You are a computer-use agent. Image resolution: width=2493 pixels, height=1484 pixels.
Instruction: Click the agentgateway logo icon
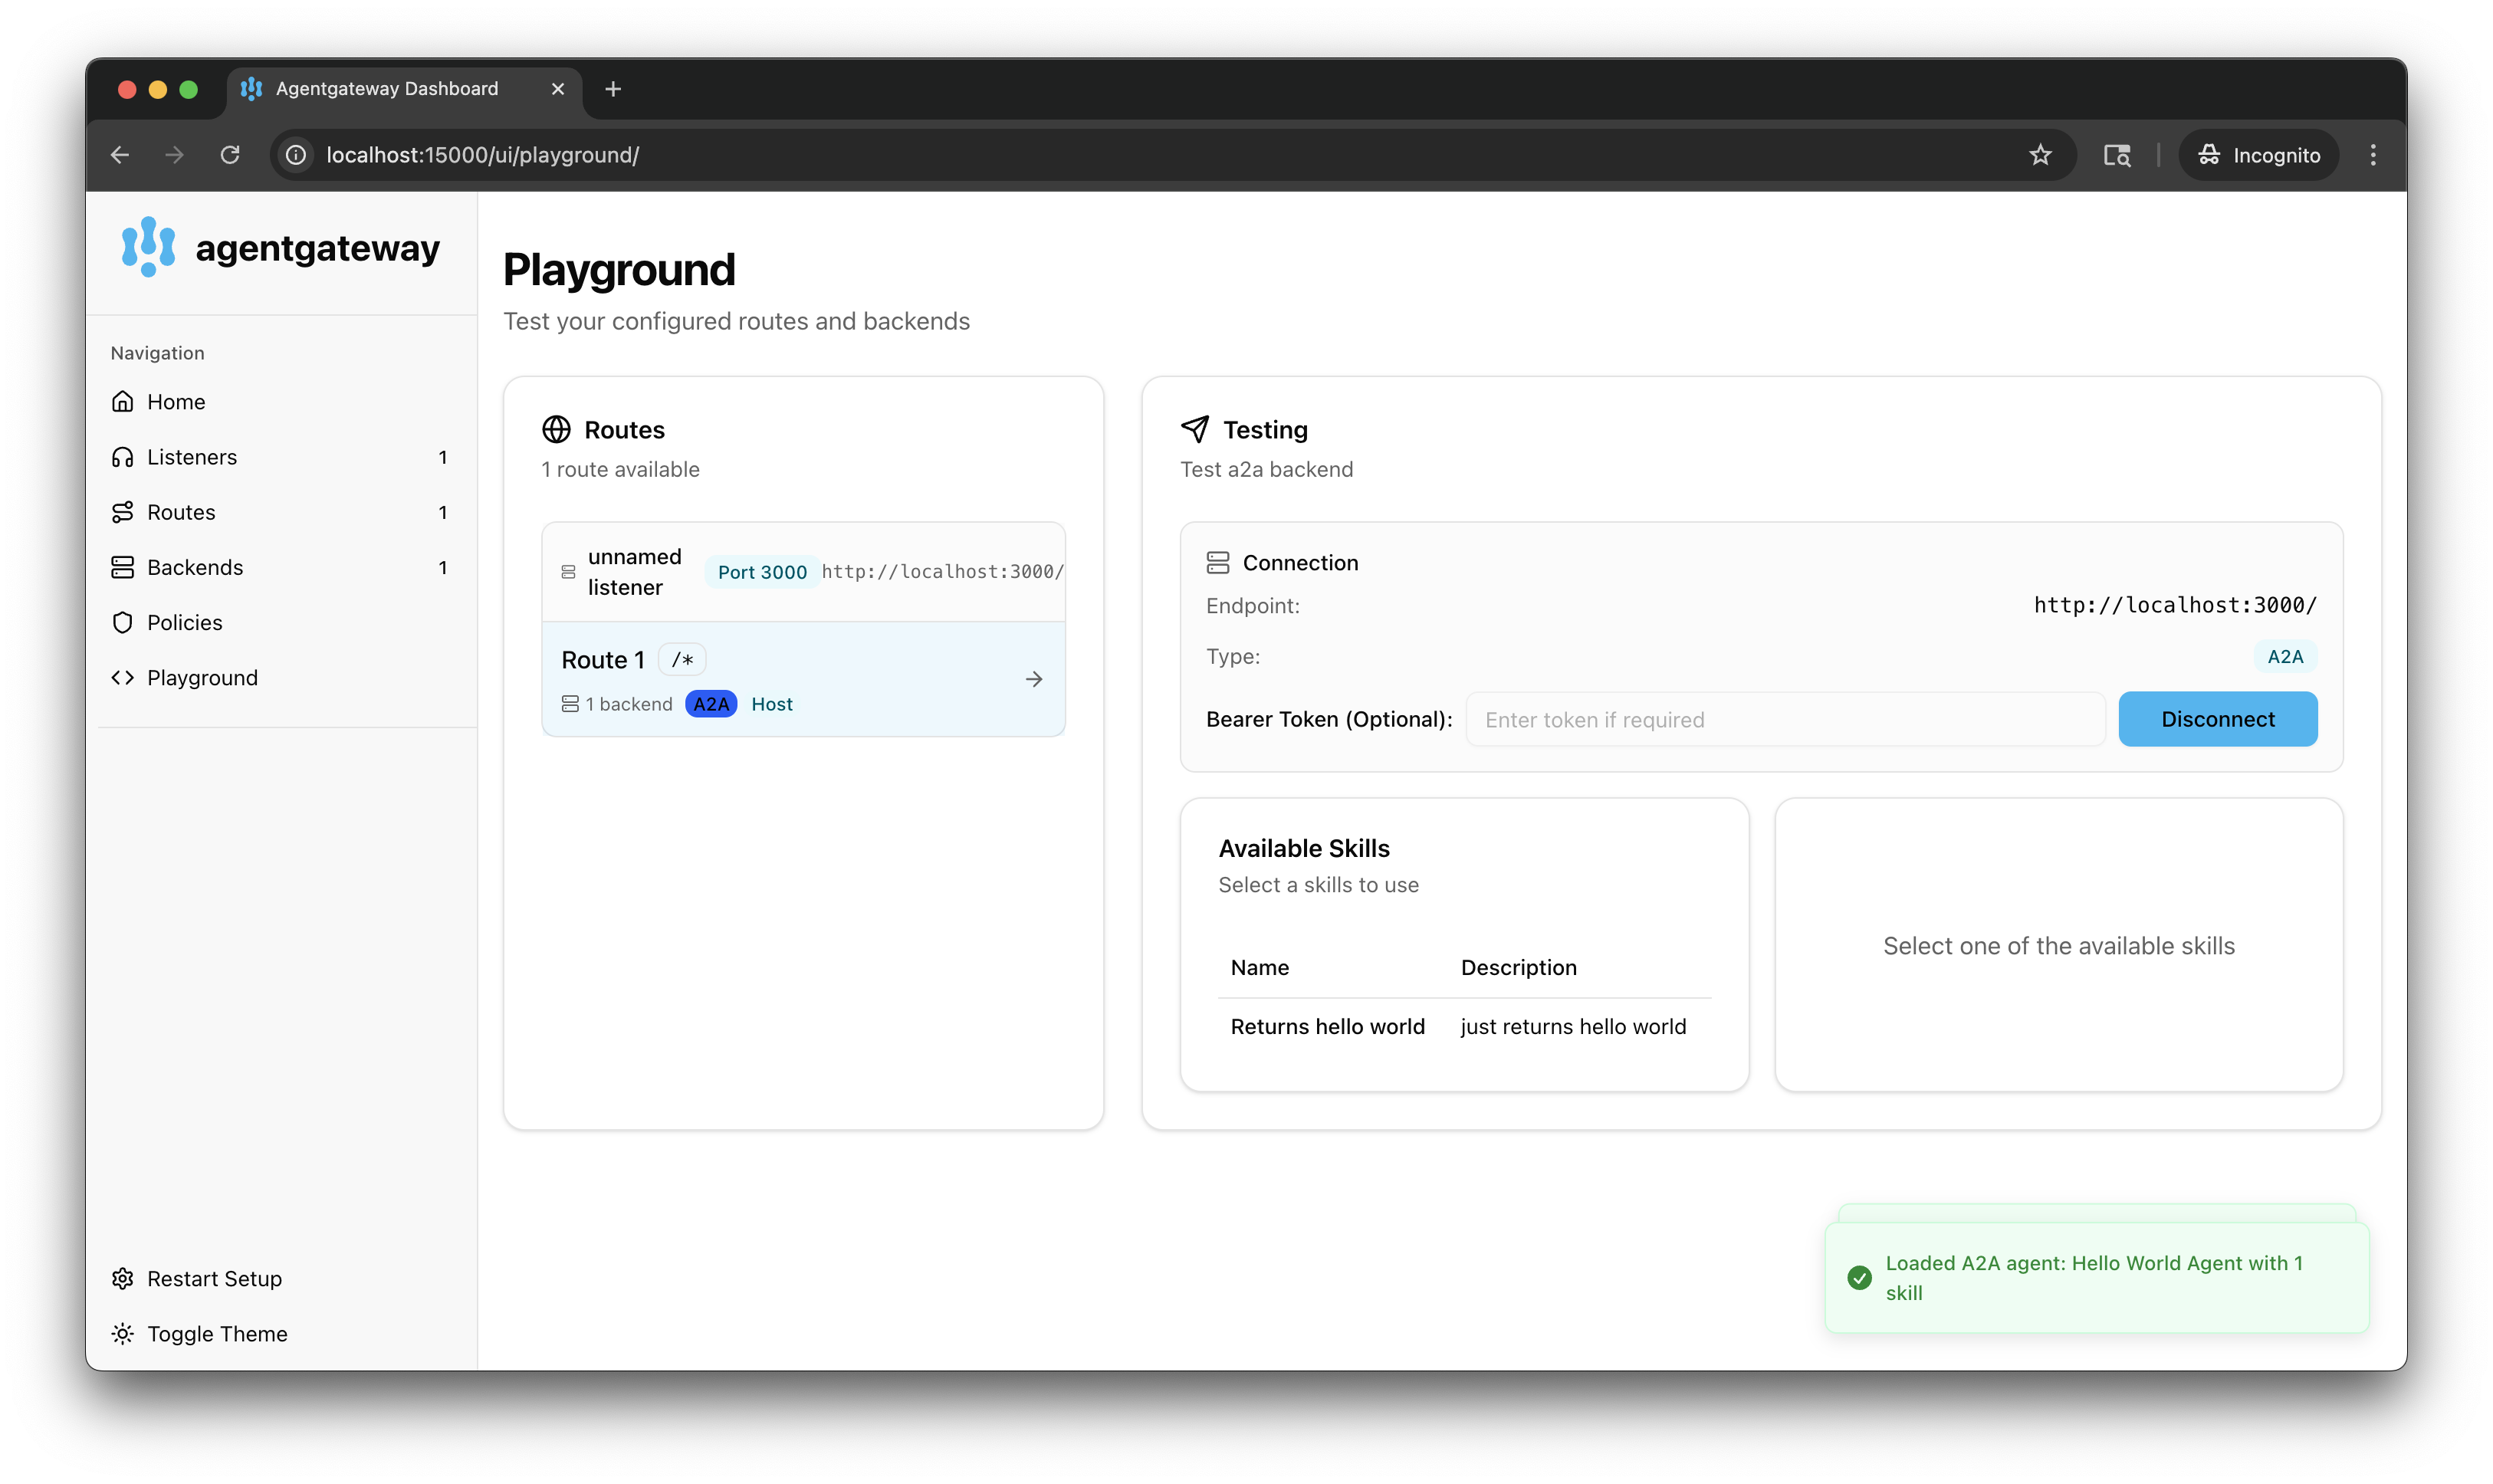148,247
